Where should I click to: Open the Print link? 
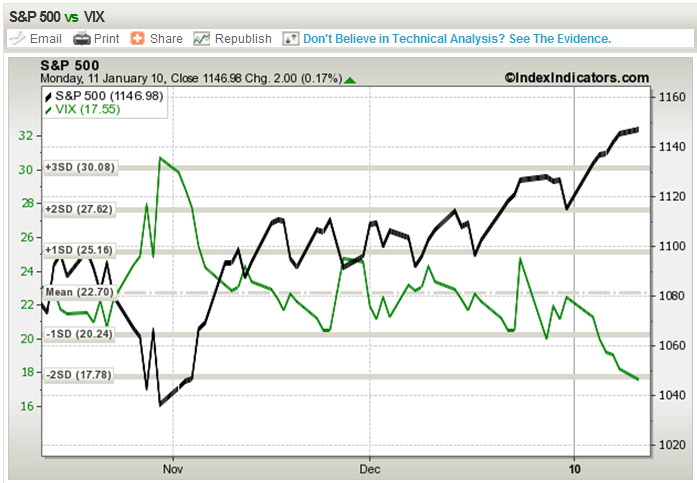coord(107,39)
